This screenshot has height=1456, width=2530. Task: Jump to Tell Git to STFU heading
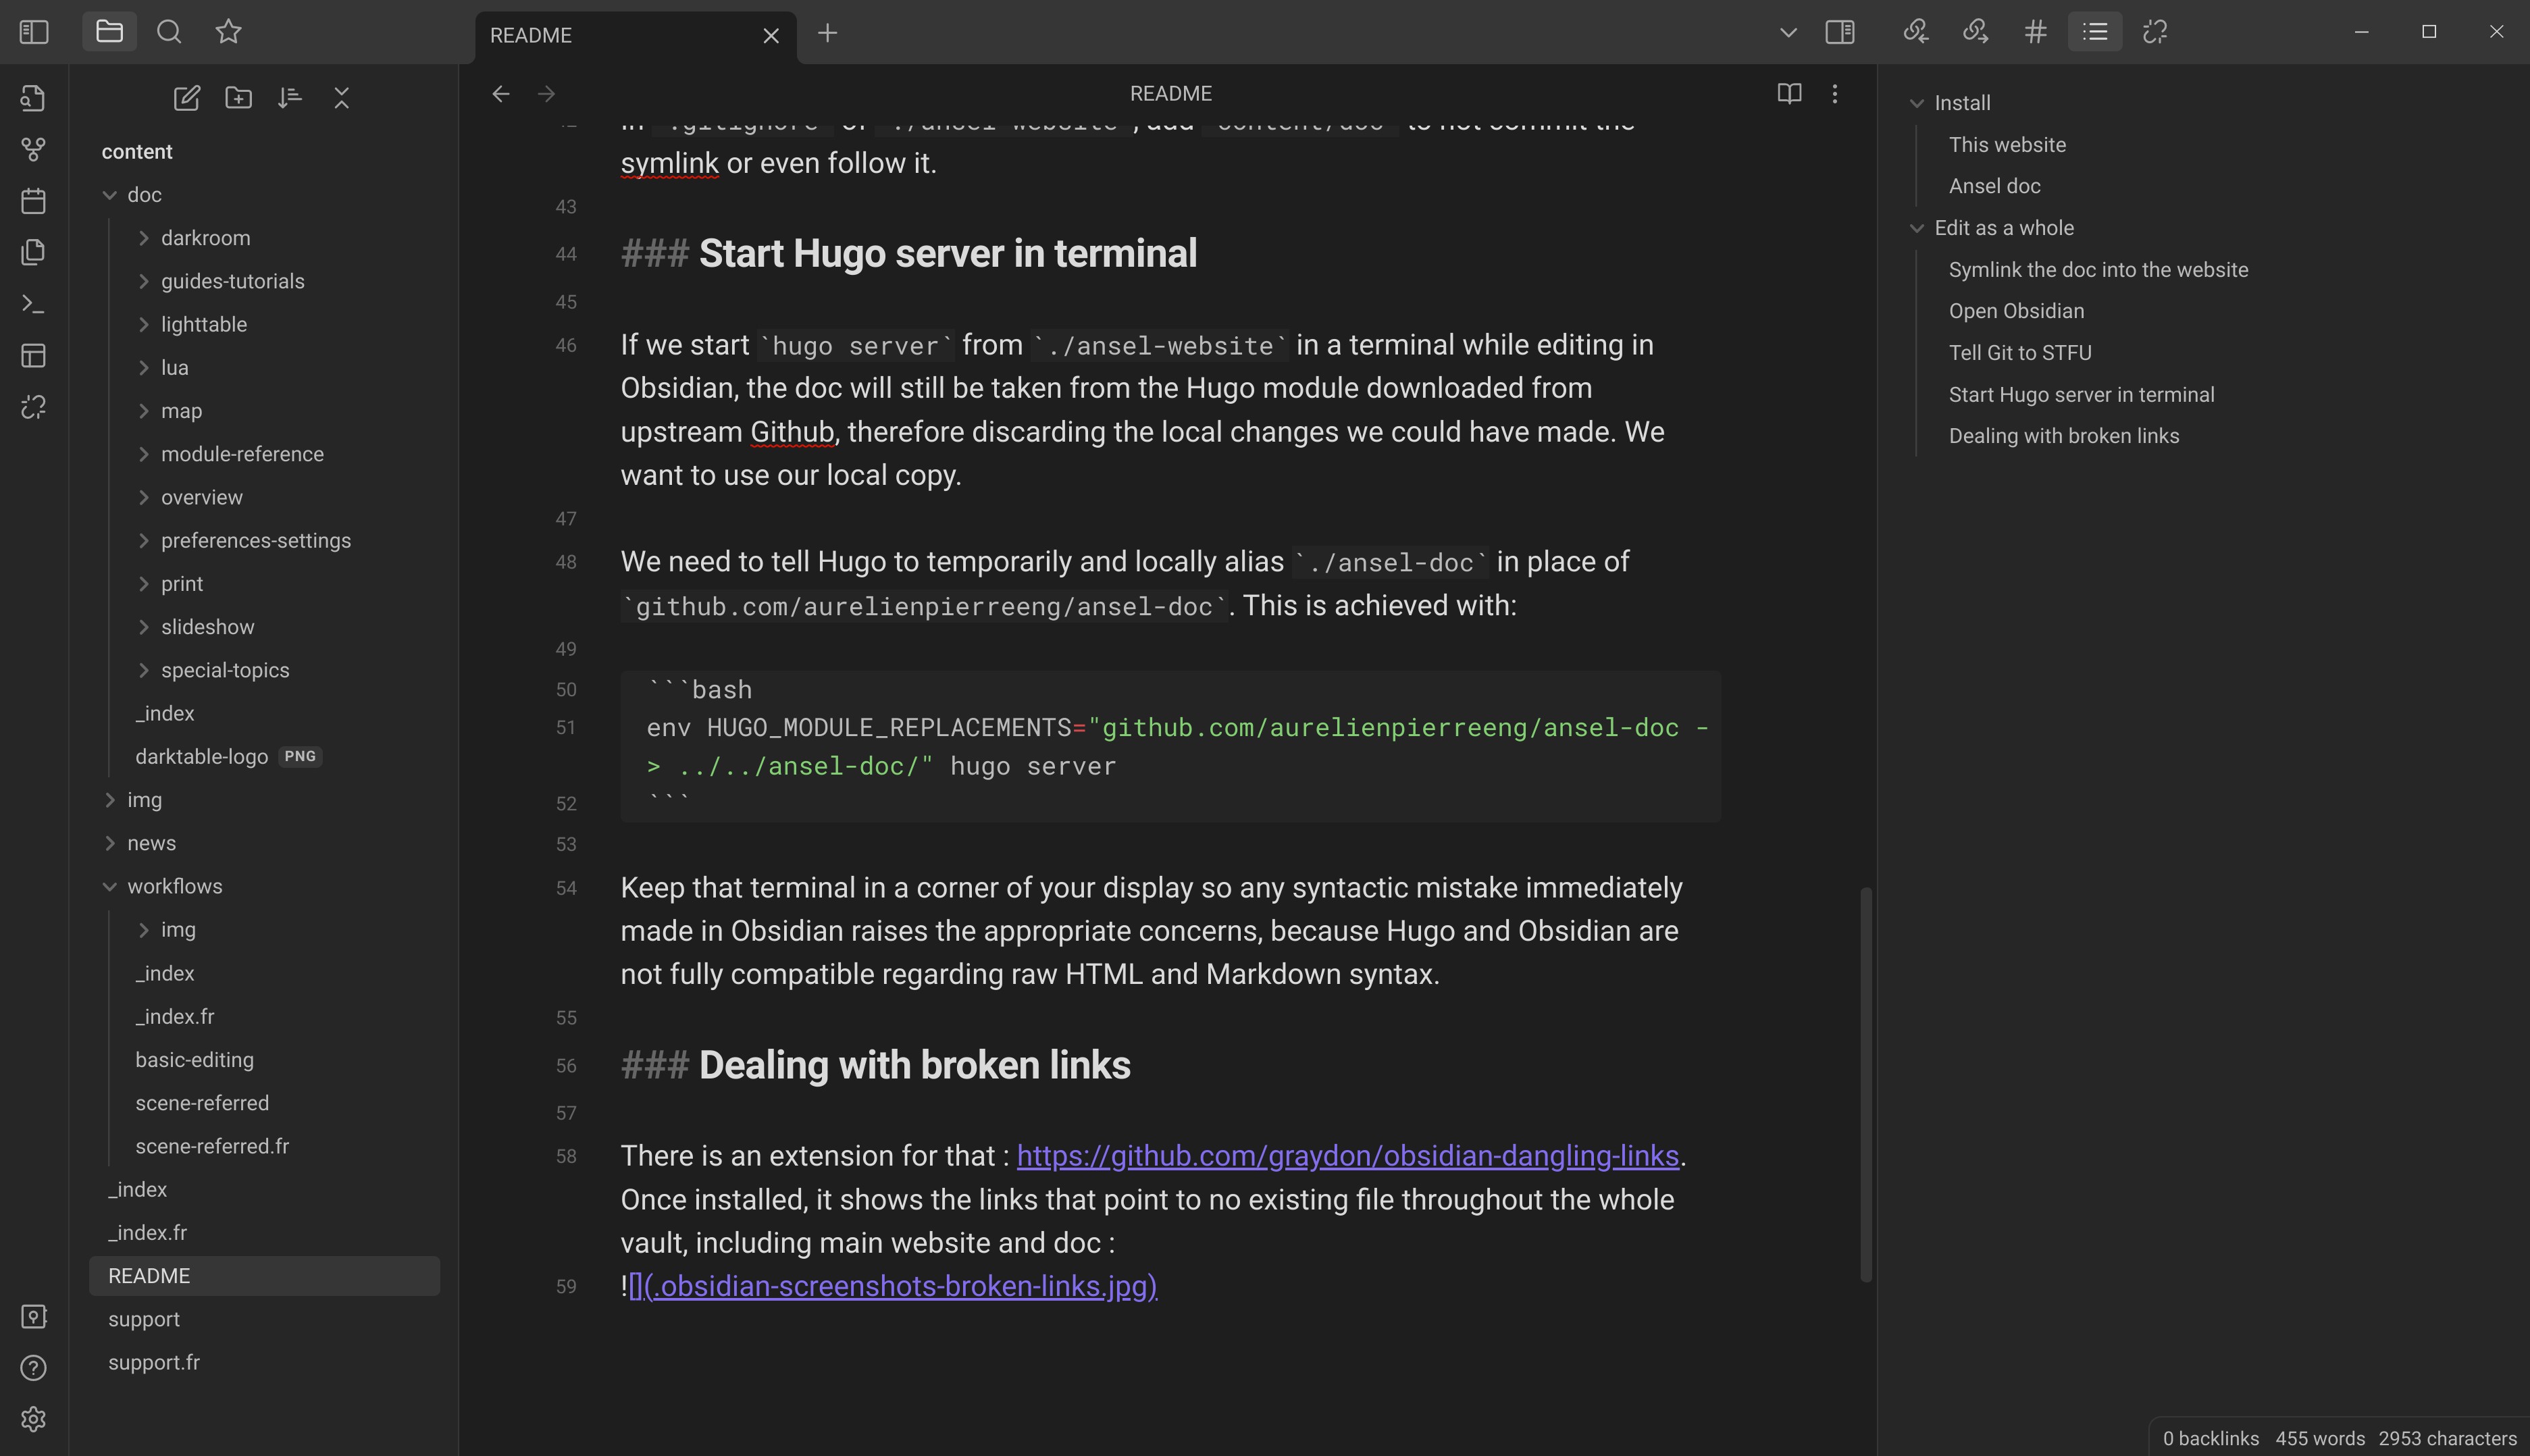pos(2020,353)
